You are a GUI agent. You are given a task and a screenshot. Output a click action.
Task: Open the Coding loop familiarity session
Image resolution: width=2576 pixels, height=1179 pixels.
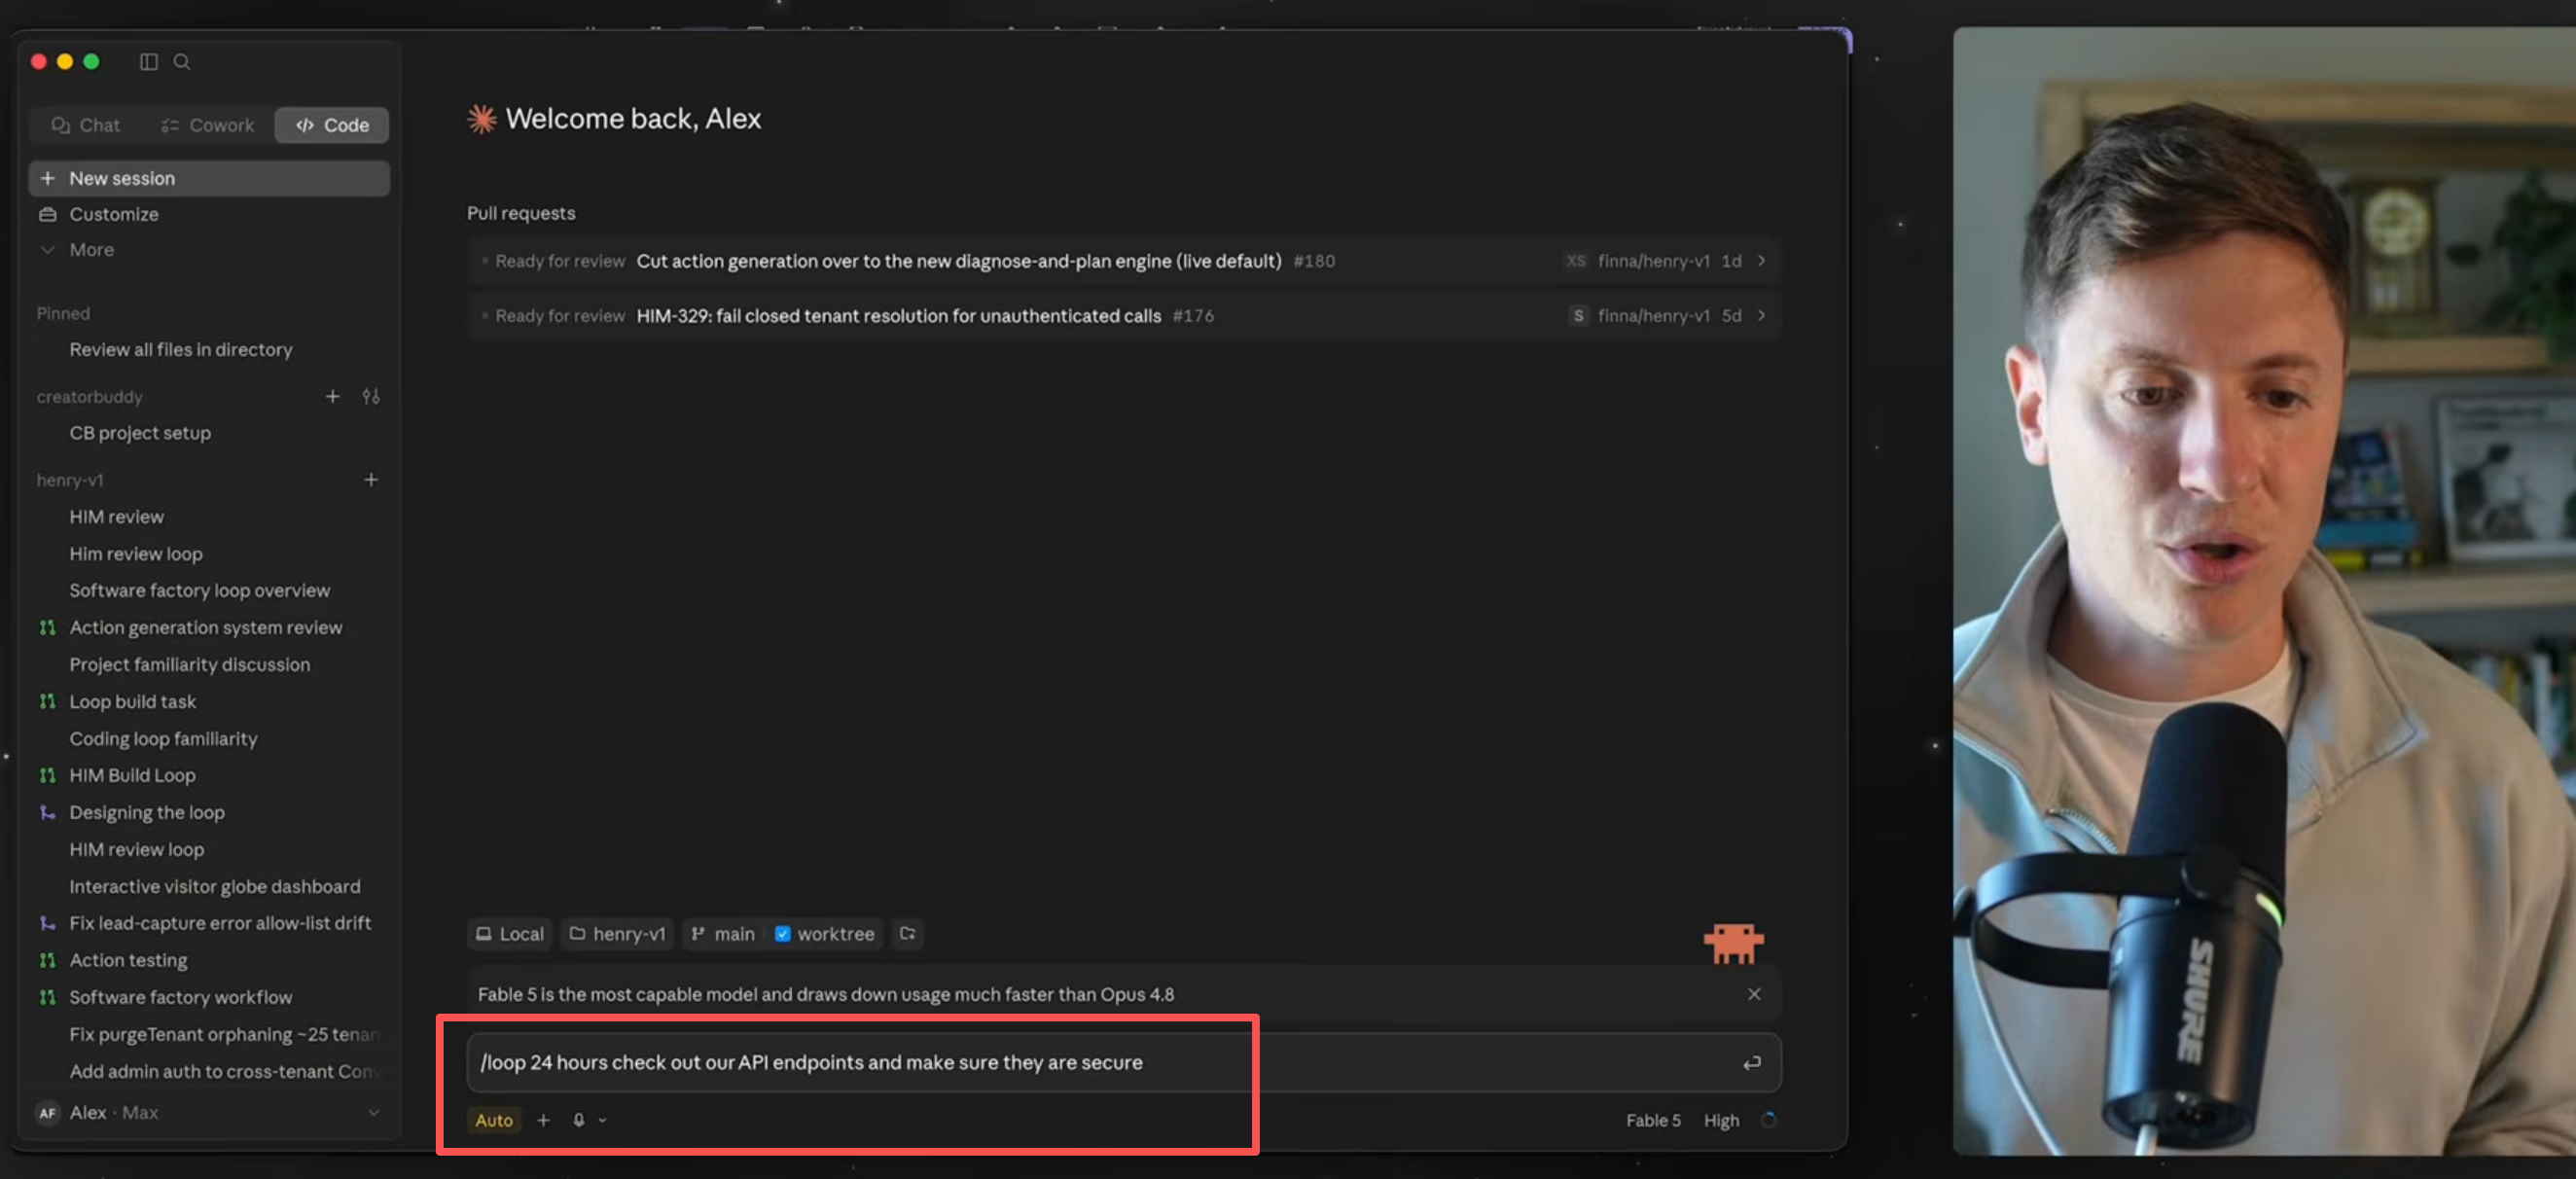coord(163,739)
